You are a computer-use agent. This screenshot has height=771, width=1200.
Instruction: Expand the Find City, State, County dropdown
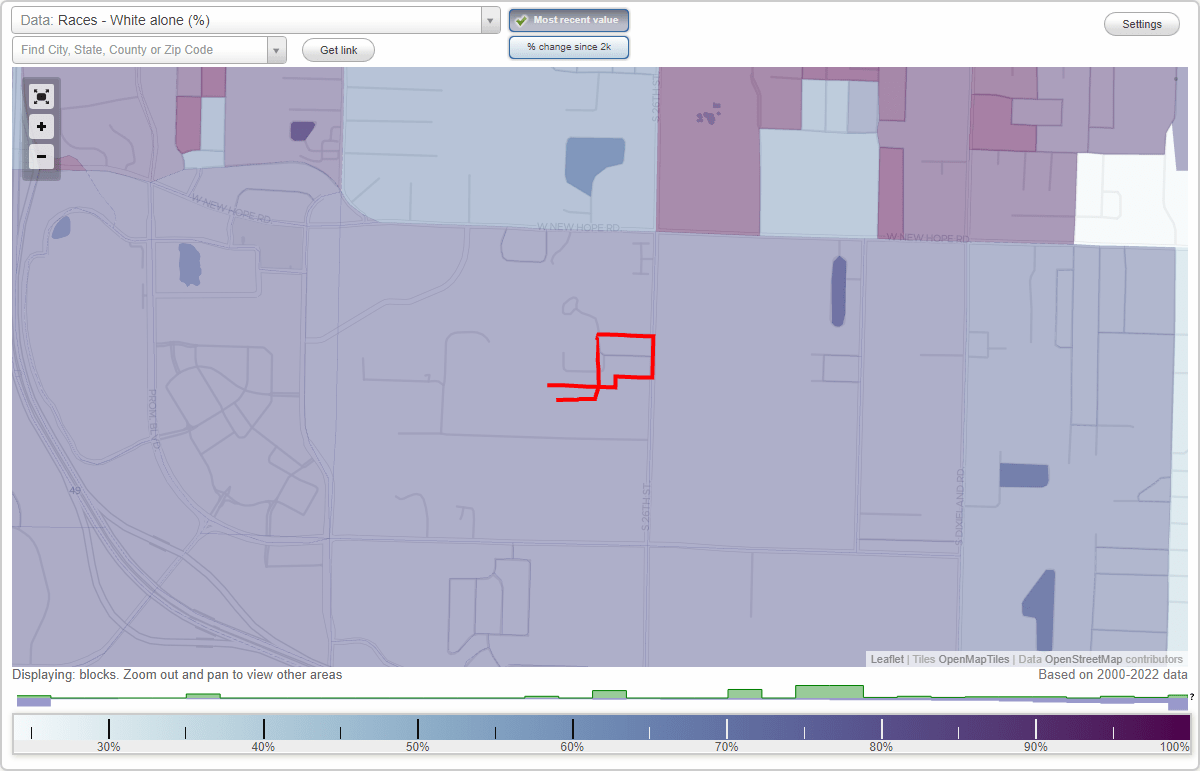(x=277, y=49)
